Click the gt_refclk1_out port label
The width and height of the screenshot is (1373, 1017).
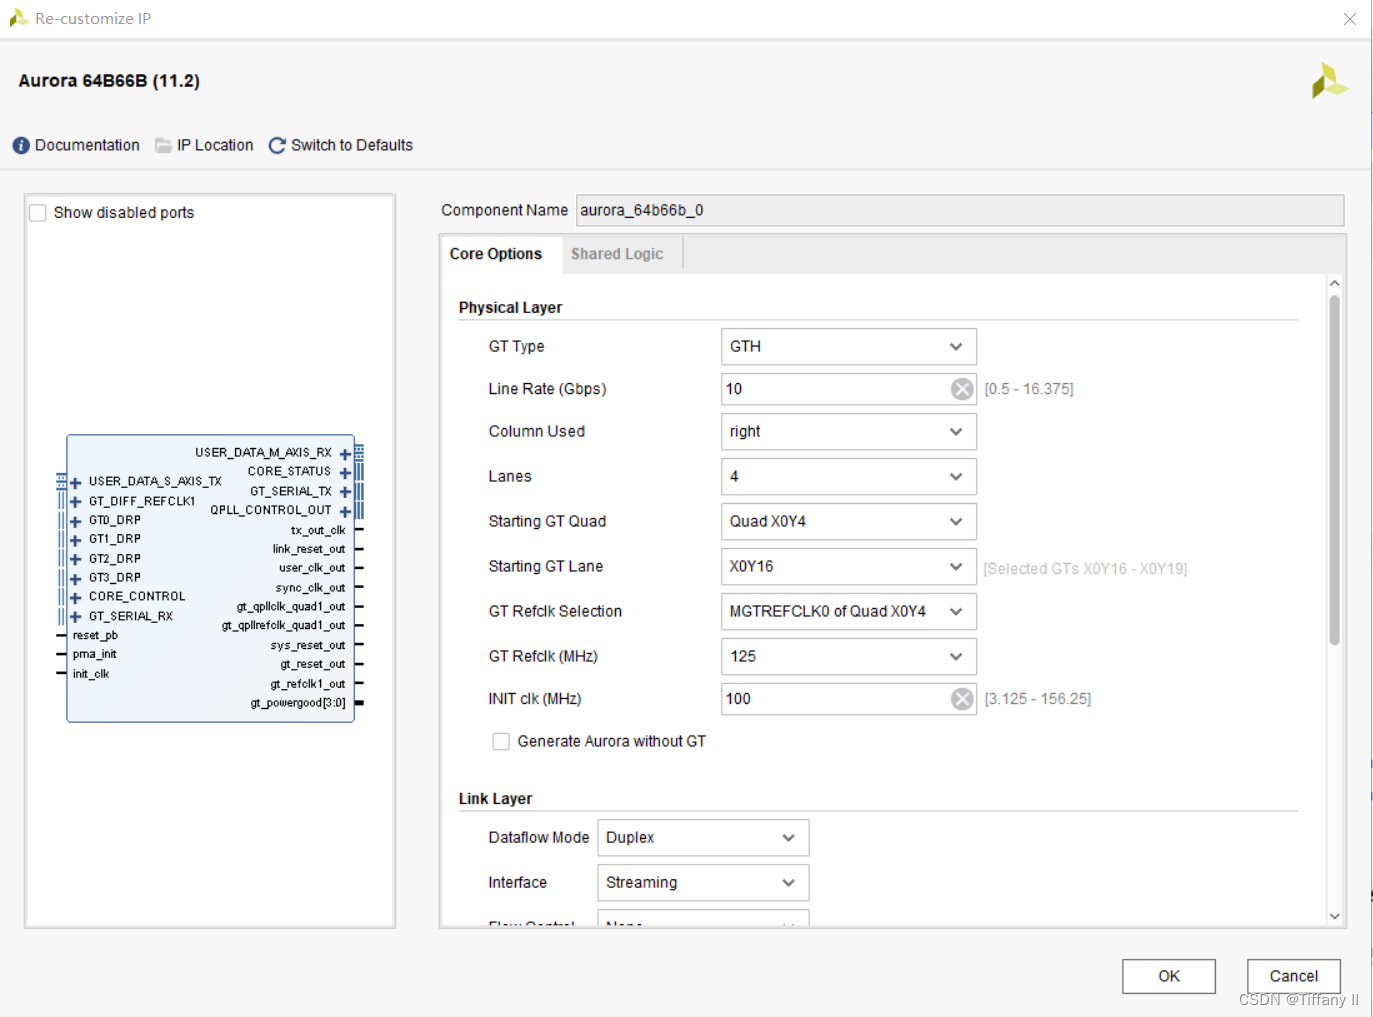[x=308, y=685]
